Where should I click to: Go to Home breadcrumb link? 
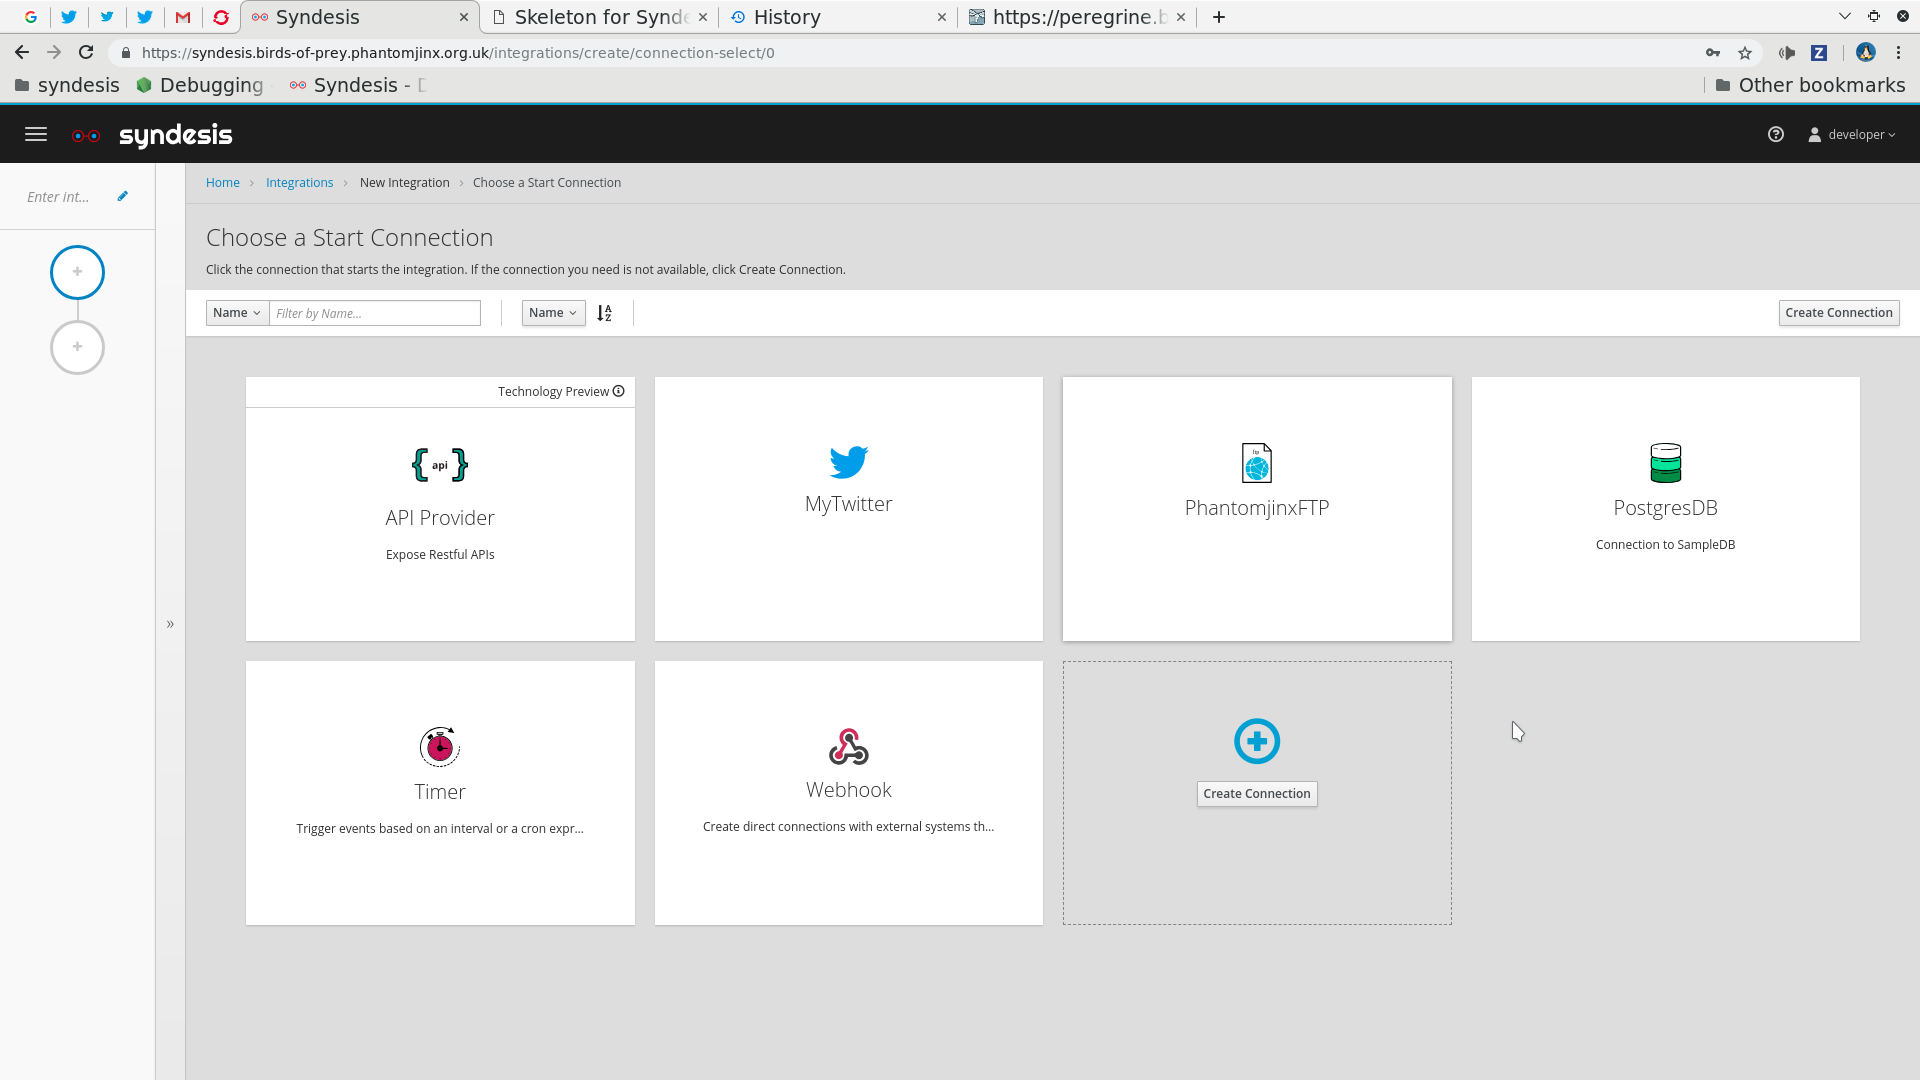tap(223, 182)
